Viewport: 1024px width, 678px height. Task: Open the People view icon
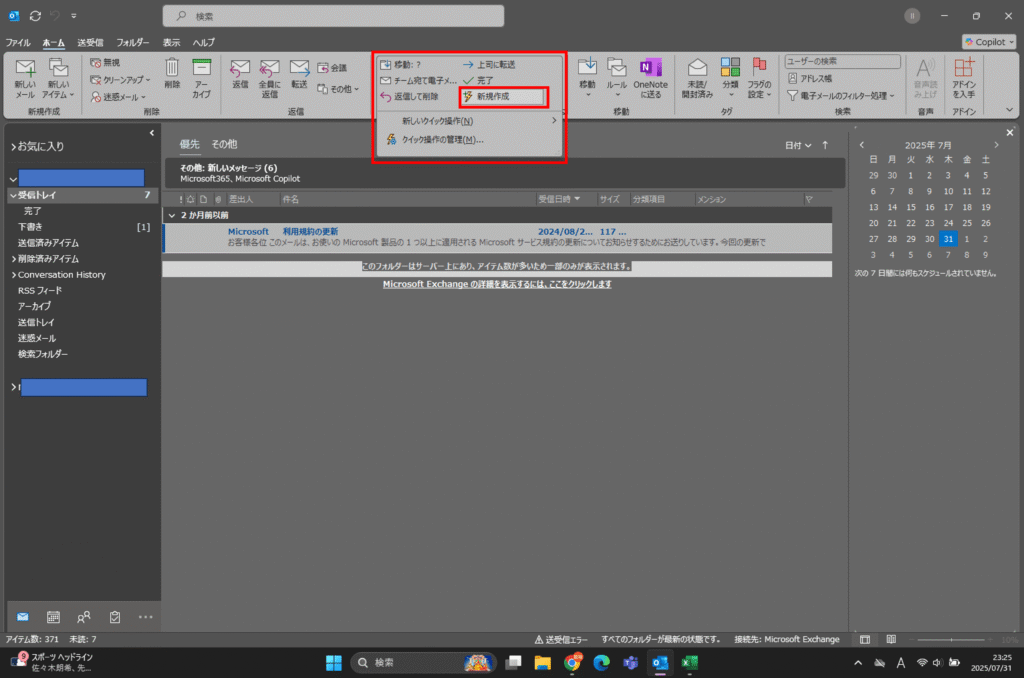[84, 617]
